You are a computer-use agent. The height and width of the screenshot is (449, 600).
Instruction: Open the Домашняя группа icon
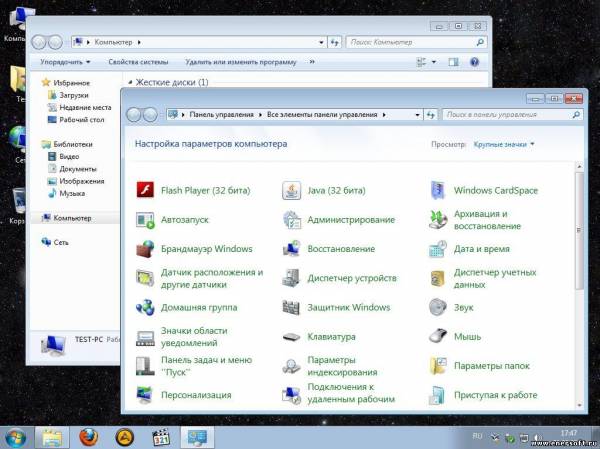[145, 307]
